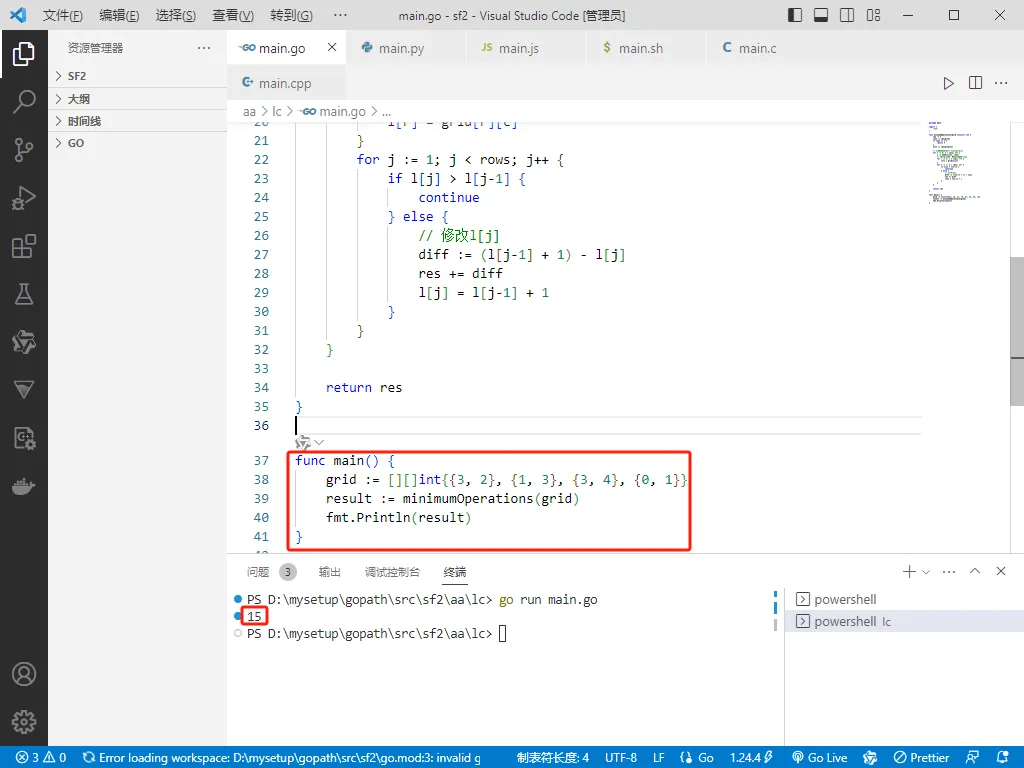The image size is (1024, 768).
Task: Close the terminal panel
Action: (1001, 571)
